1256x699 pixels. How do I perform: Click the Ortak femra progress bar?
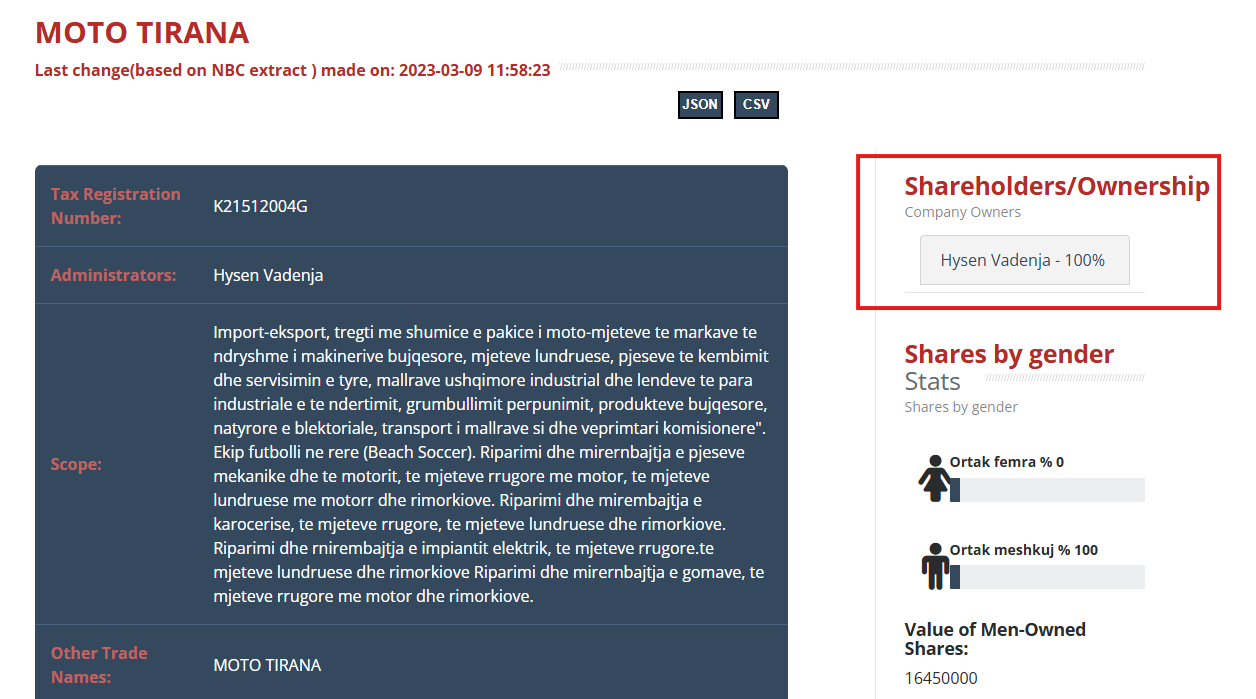click(x=1046, y=490)
